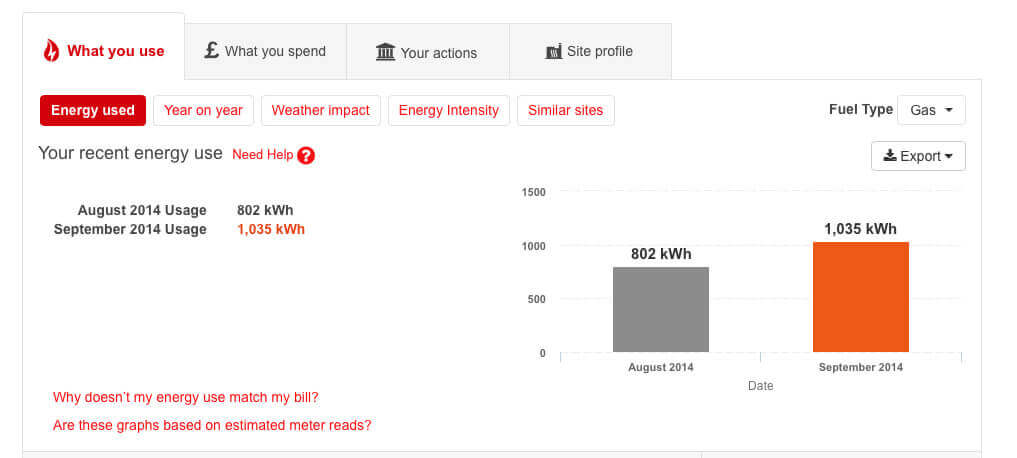Click the red Need Help question mark icon
This screenshot has width=1017, height=458.
306,155
